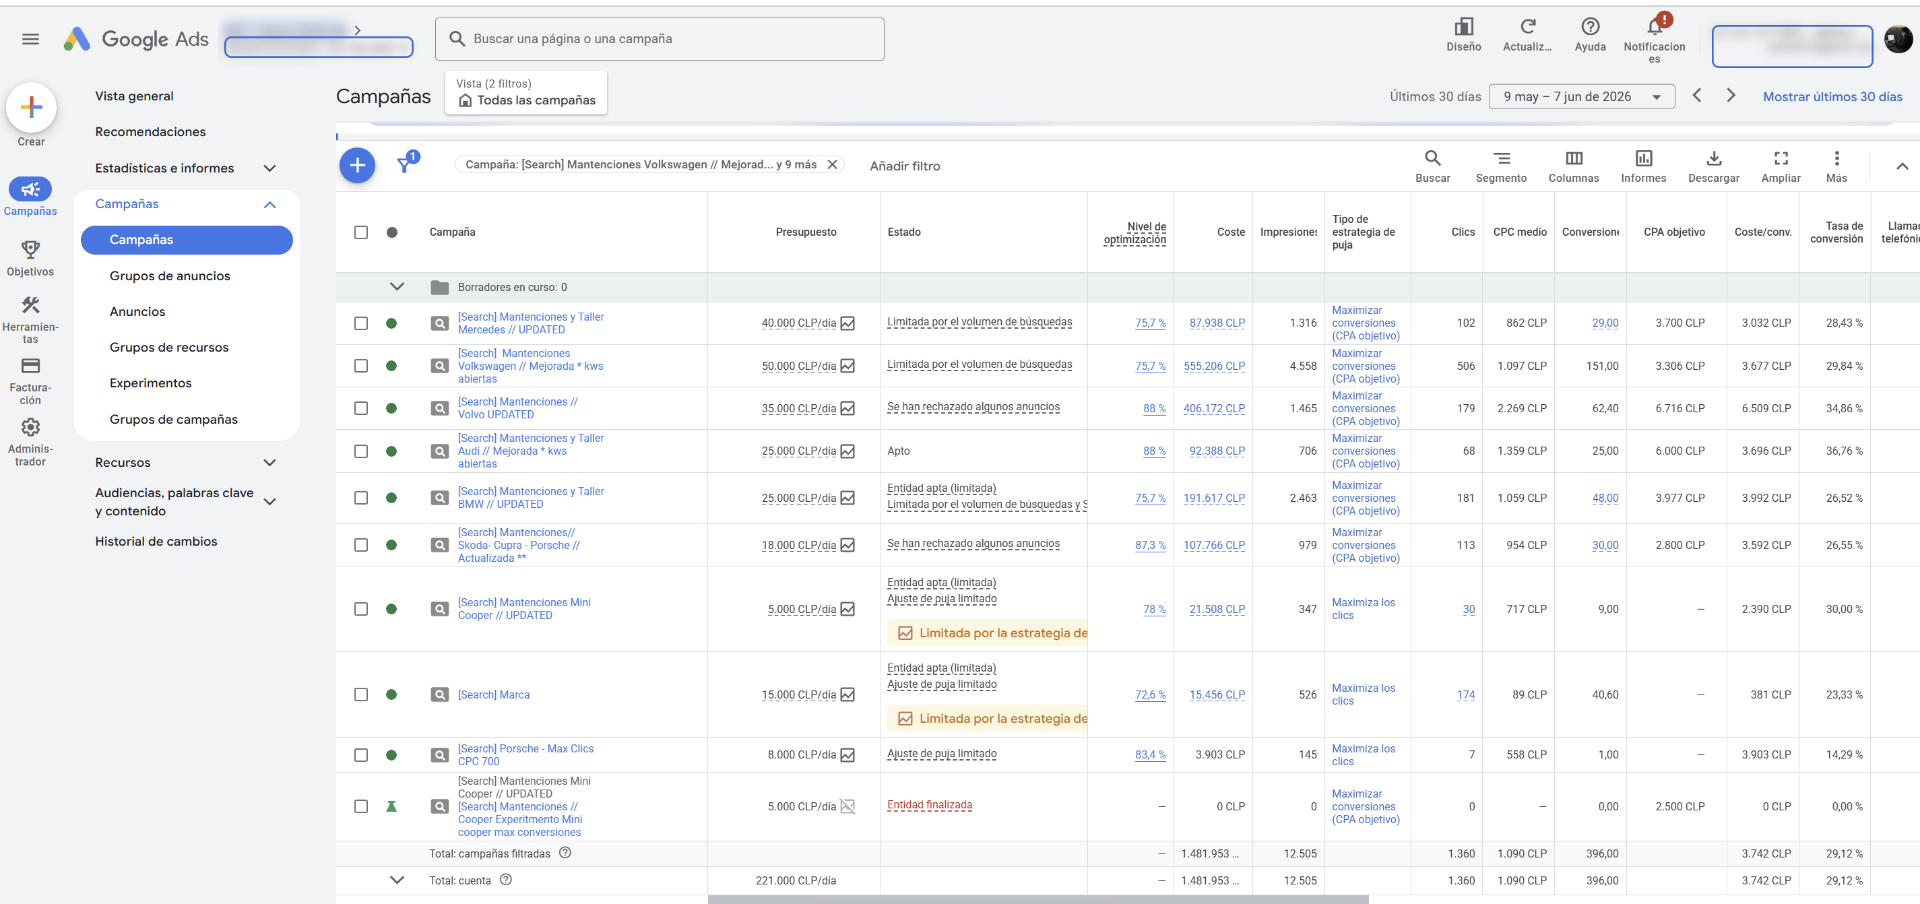Expand the Total: cuenta row

[397, 880]
